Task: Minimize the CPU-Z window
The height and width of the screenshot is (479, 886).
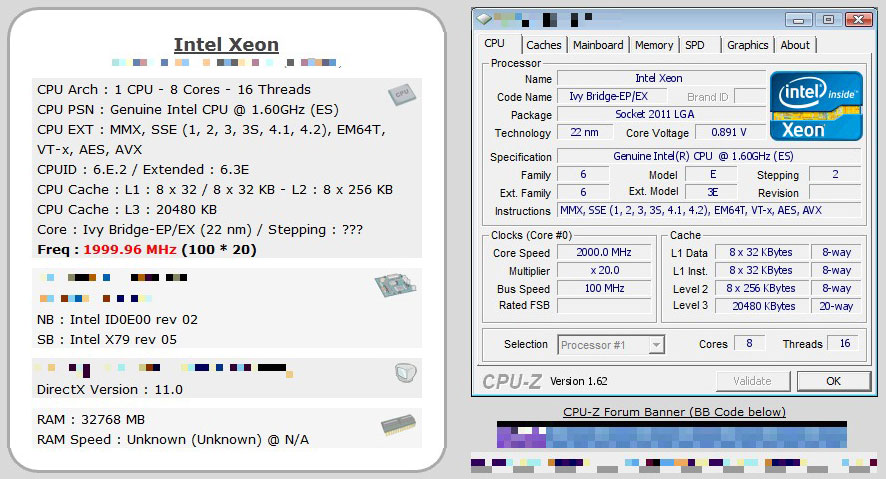Action: [798, 20]
